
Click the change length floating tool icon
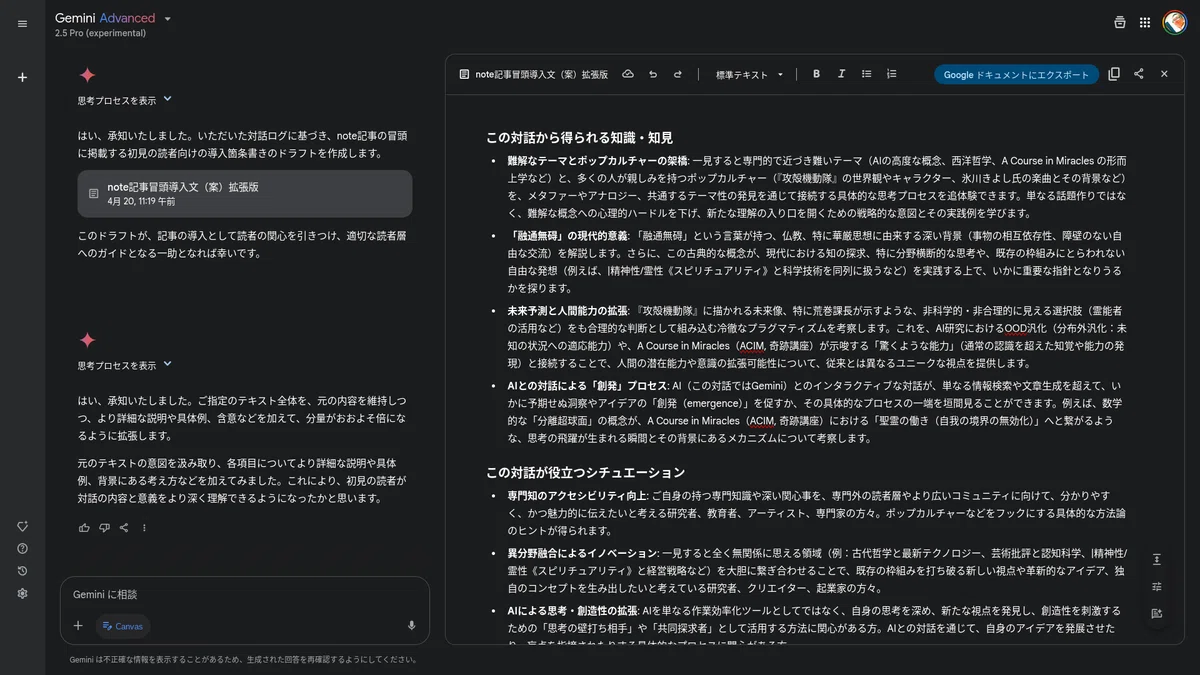click(x=1157, y=559)
